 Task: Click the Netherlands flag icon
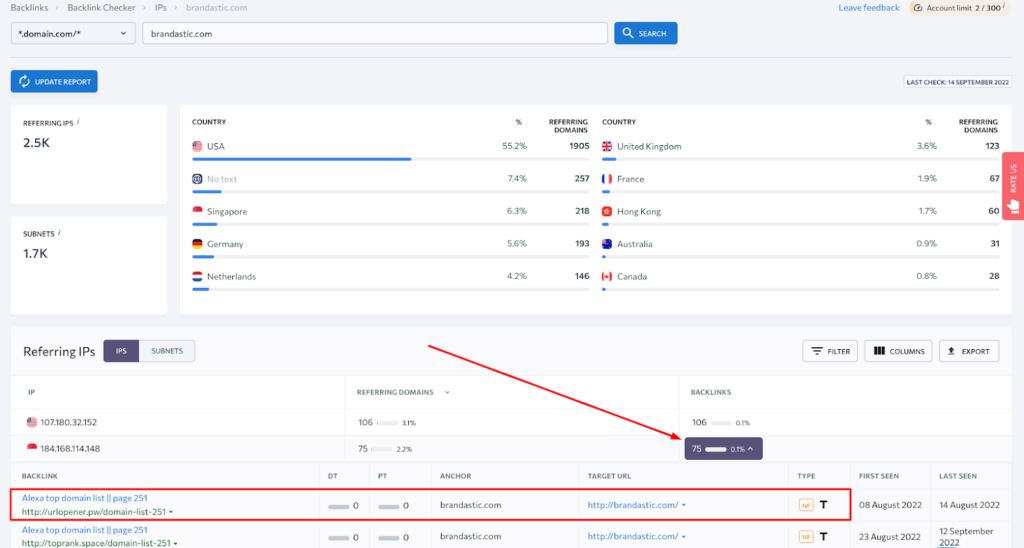197,276
